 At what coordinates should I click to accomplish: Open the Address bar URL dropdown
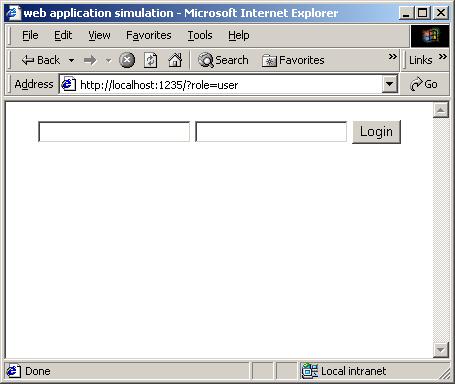(389, 84)
